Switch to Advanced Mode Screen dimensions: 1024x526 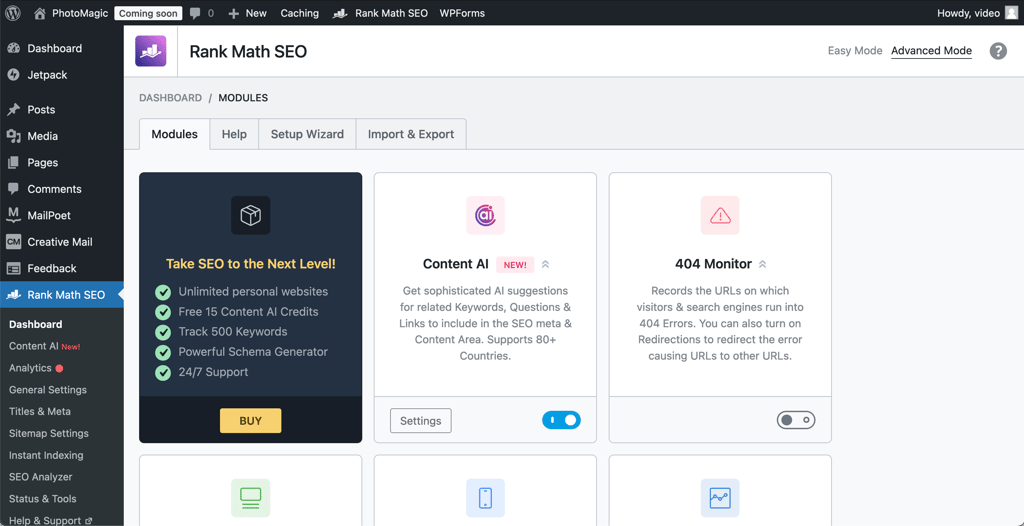[x=931, y=51]
